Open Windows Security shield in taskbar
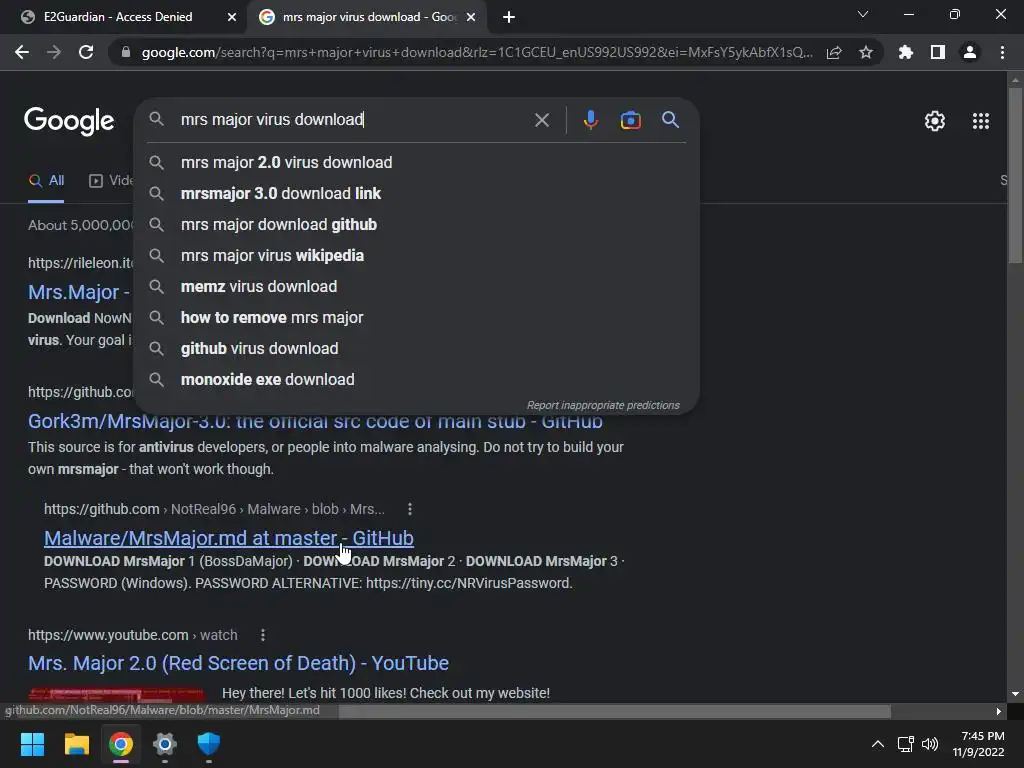Screen dimensions: 1024x768 tap(209, 744)
